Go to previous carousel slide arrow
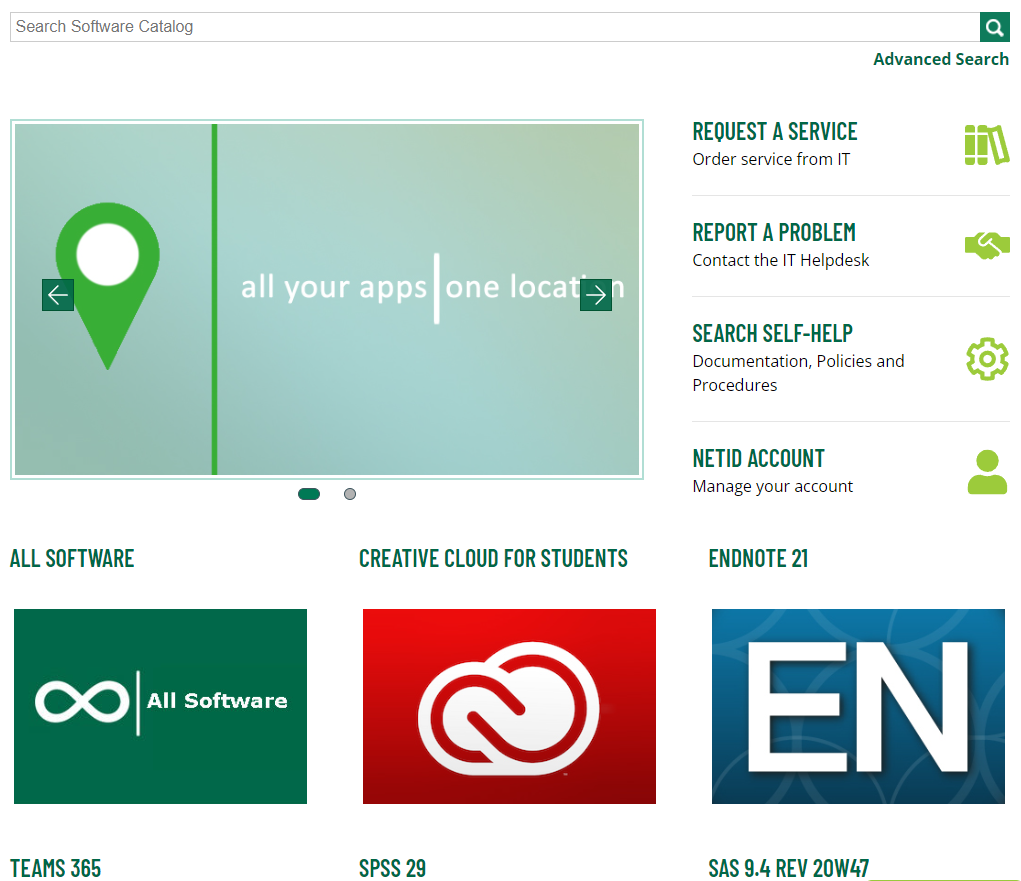 click(x=58, y=295)
